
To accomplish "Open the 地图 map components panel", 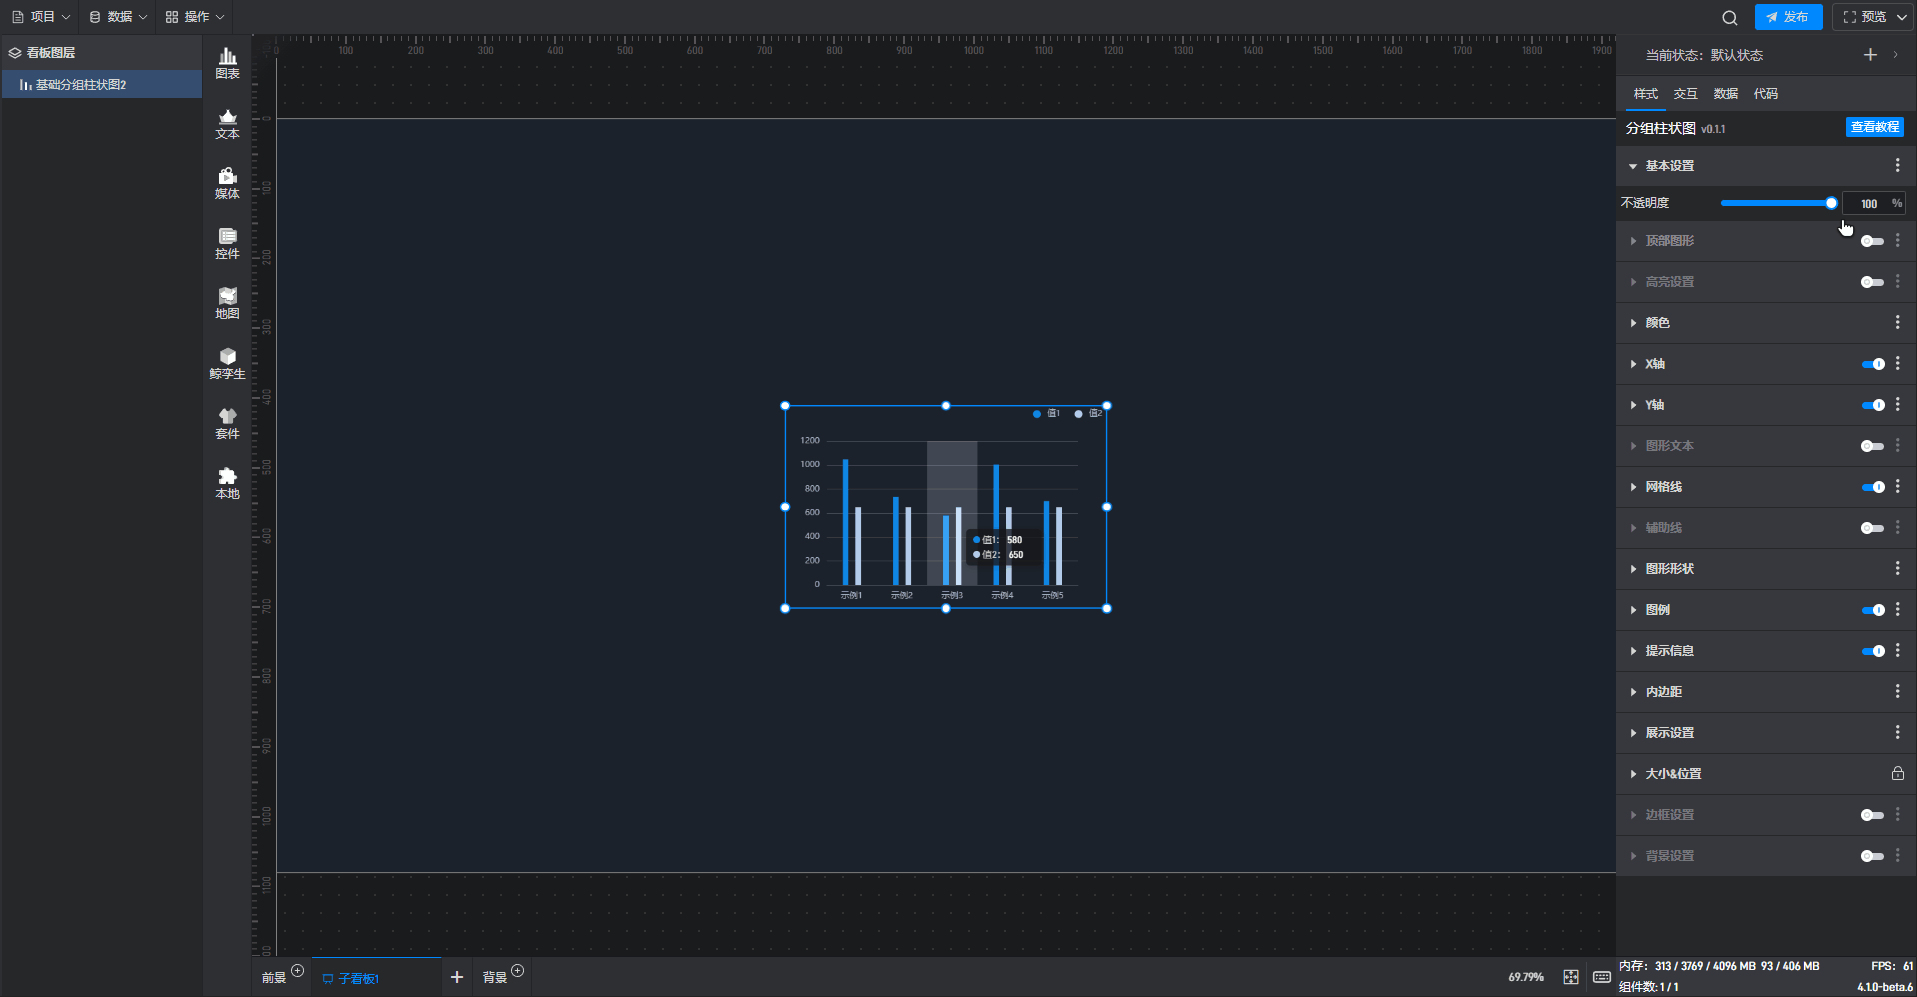I will (x=227, y=304).
